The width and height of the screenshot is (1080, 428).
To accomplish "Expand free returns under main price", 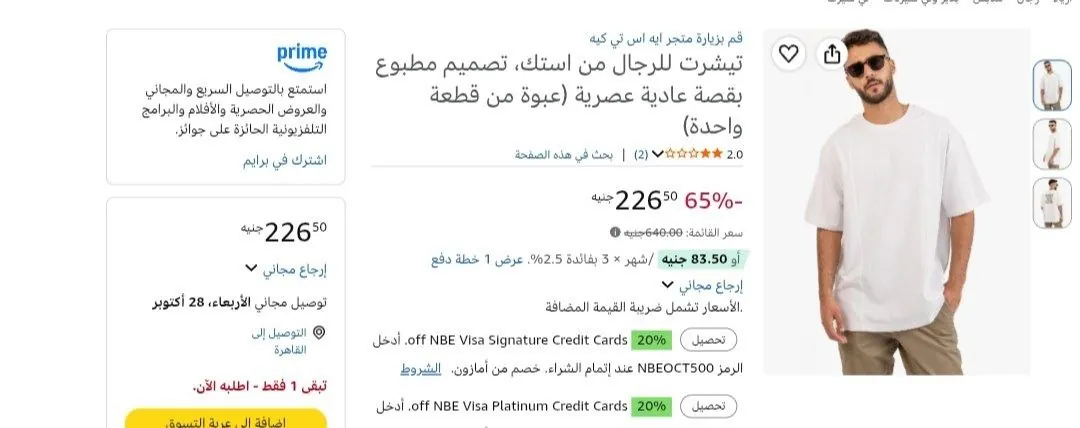I will (702, 285).
